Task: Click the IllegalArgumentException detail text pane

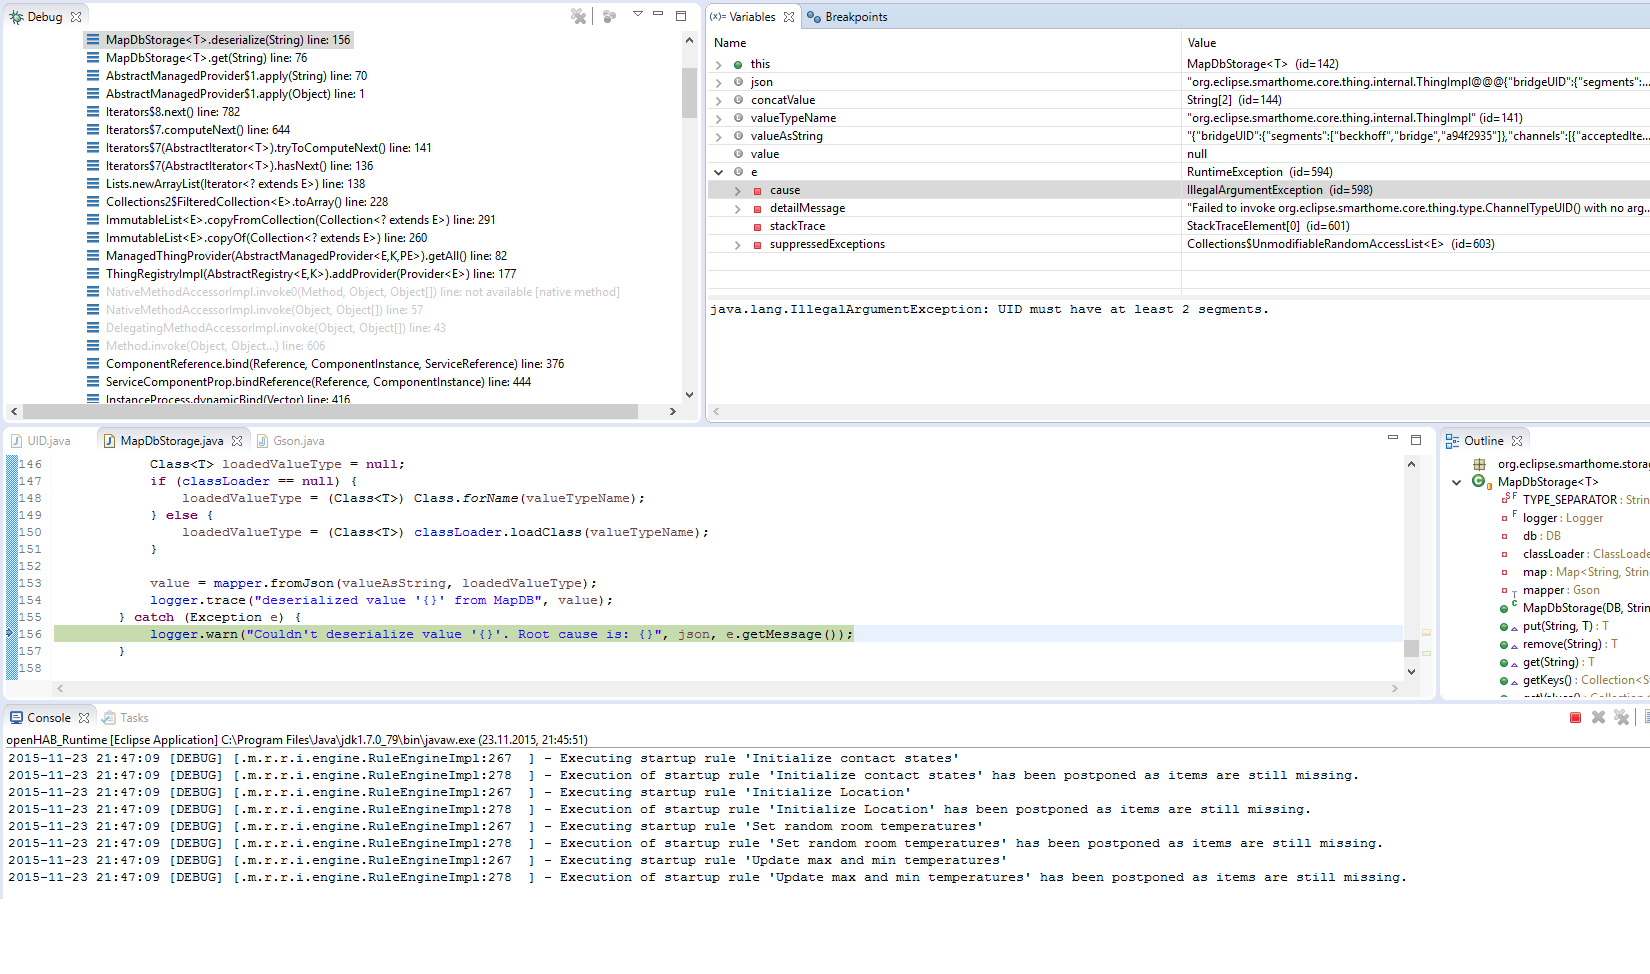Action: [1179, 350]
